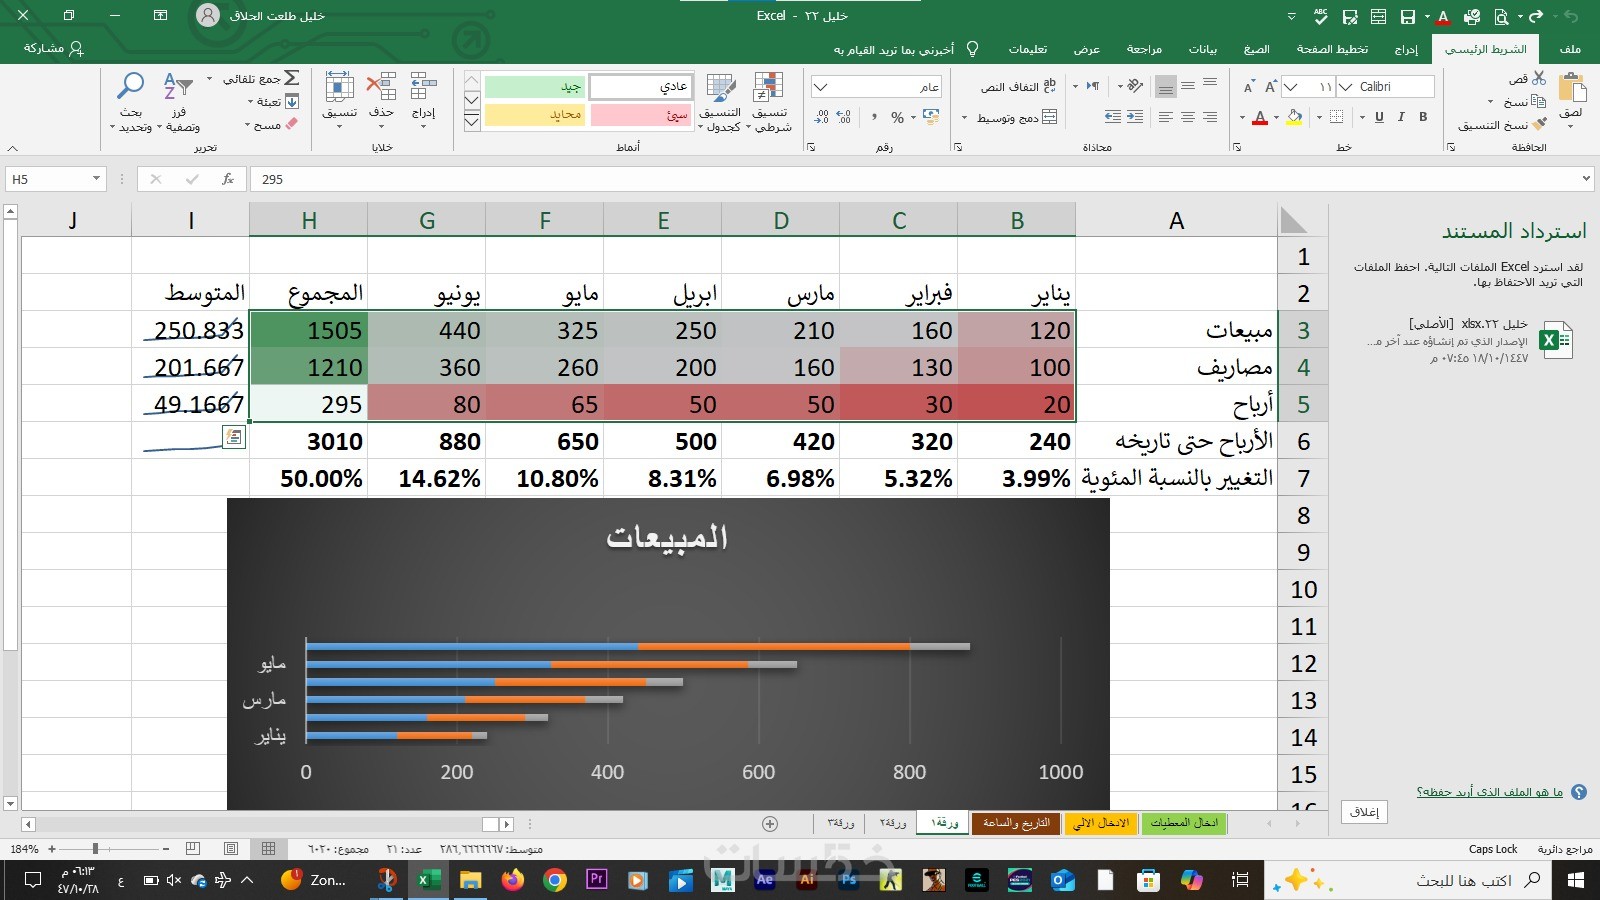Switch to Page Layout view in status bar
Viewport: 1600px width, 900px height.
(x=231, y=849)
